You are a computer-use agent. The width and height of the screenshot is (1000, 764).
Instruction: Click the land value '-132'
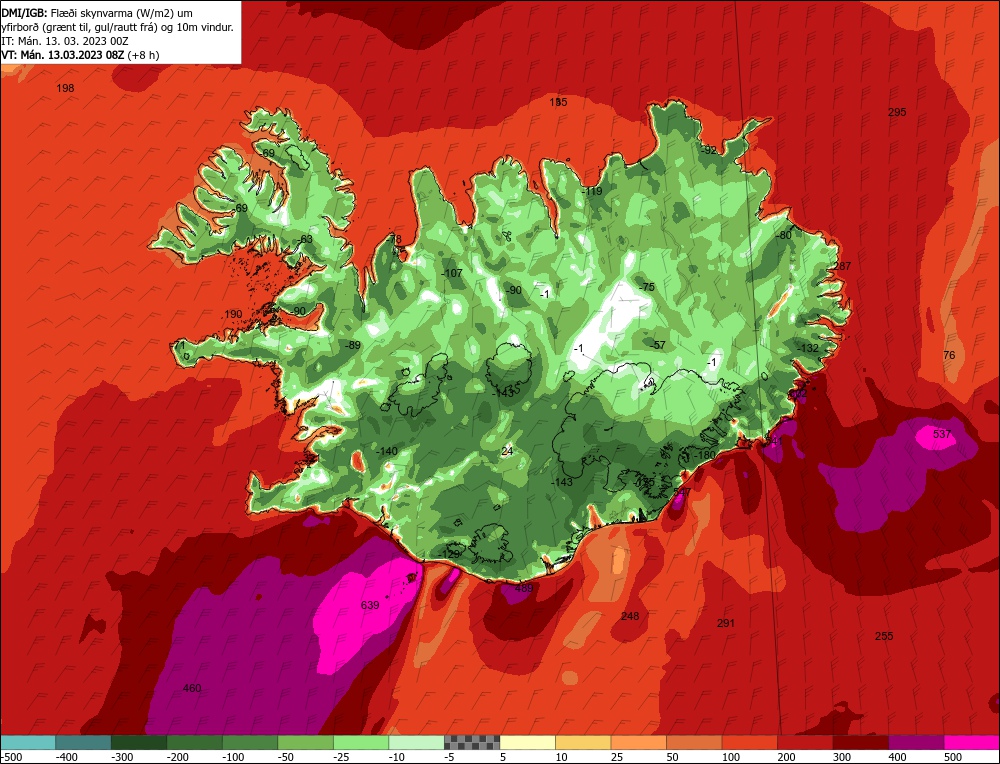pos(808,348)
